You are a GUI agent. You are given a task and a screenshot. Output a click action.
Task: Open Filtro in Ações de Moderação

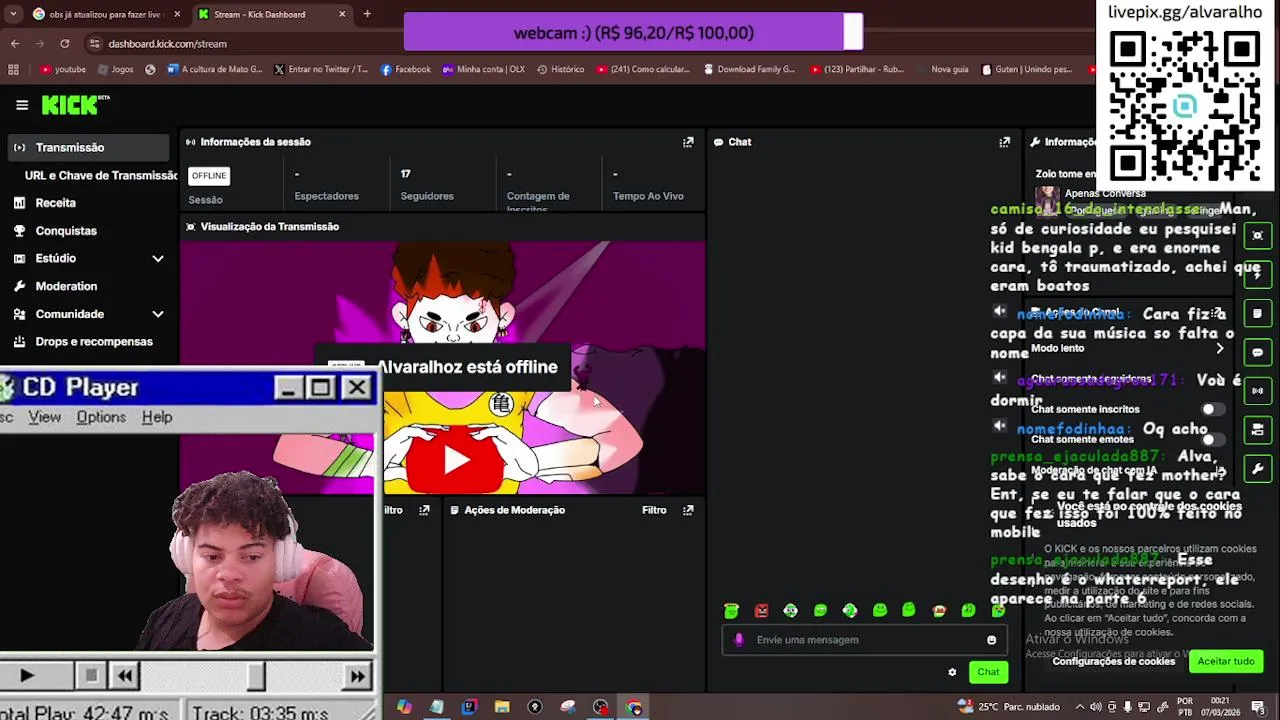pos(654,510)
